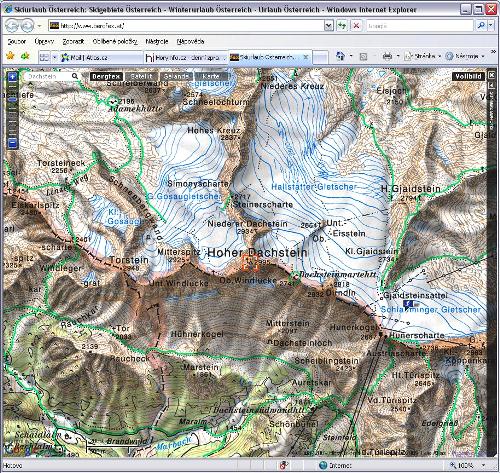Click the browser search box

click(419, 26)
